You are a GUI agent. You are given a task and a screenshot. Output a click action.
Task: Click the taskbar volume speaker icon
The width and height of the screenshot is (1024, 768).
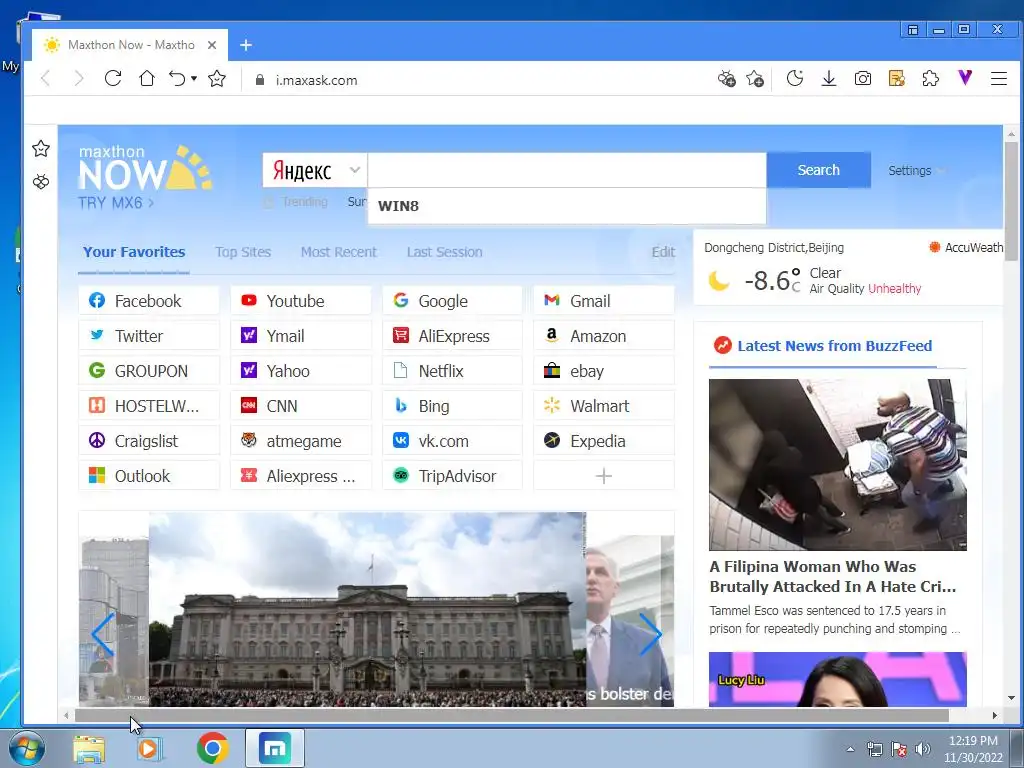923,749
